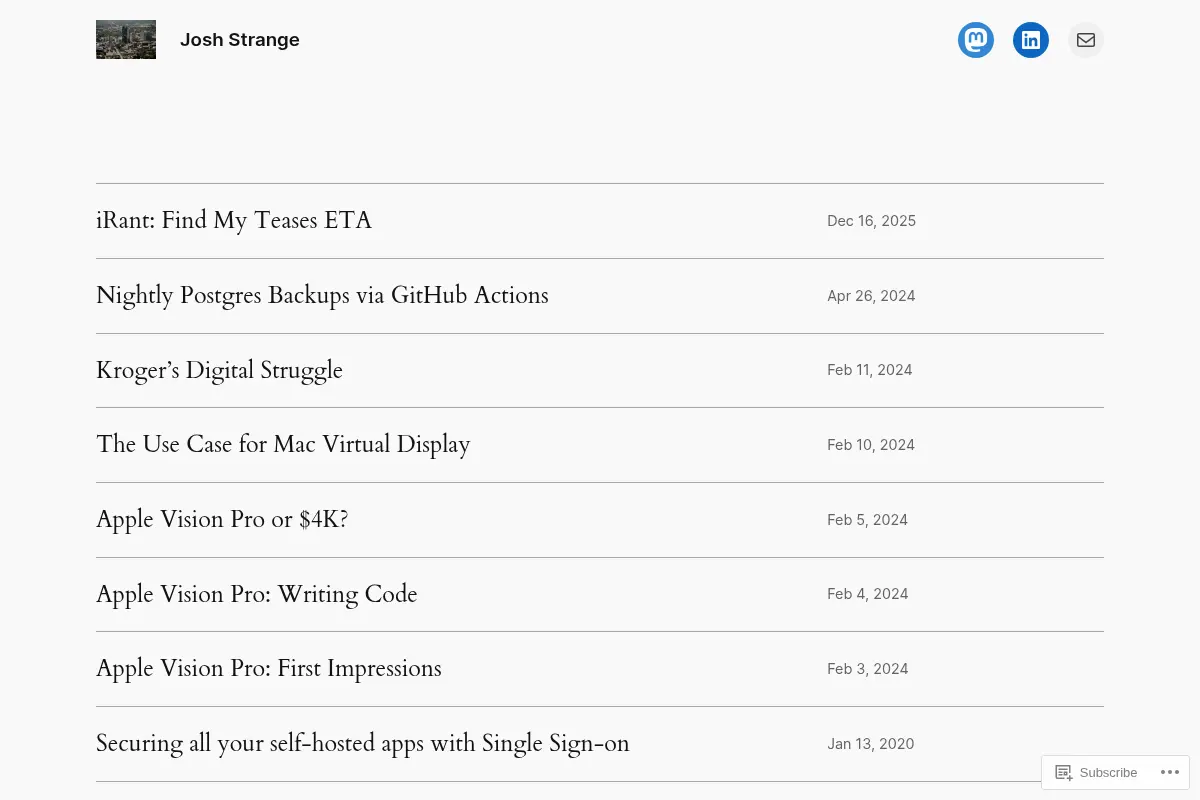Click the site logo city thumbnail
The image size is (1200, 800).
[126, 40]
